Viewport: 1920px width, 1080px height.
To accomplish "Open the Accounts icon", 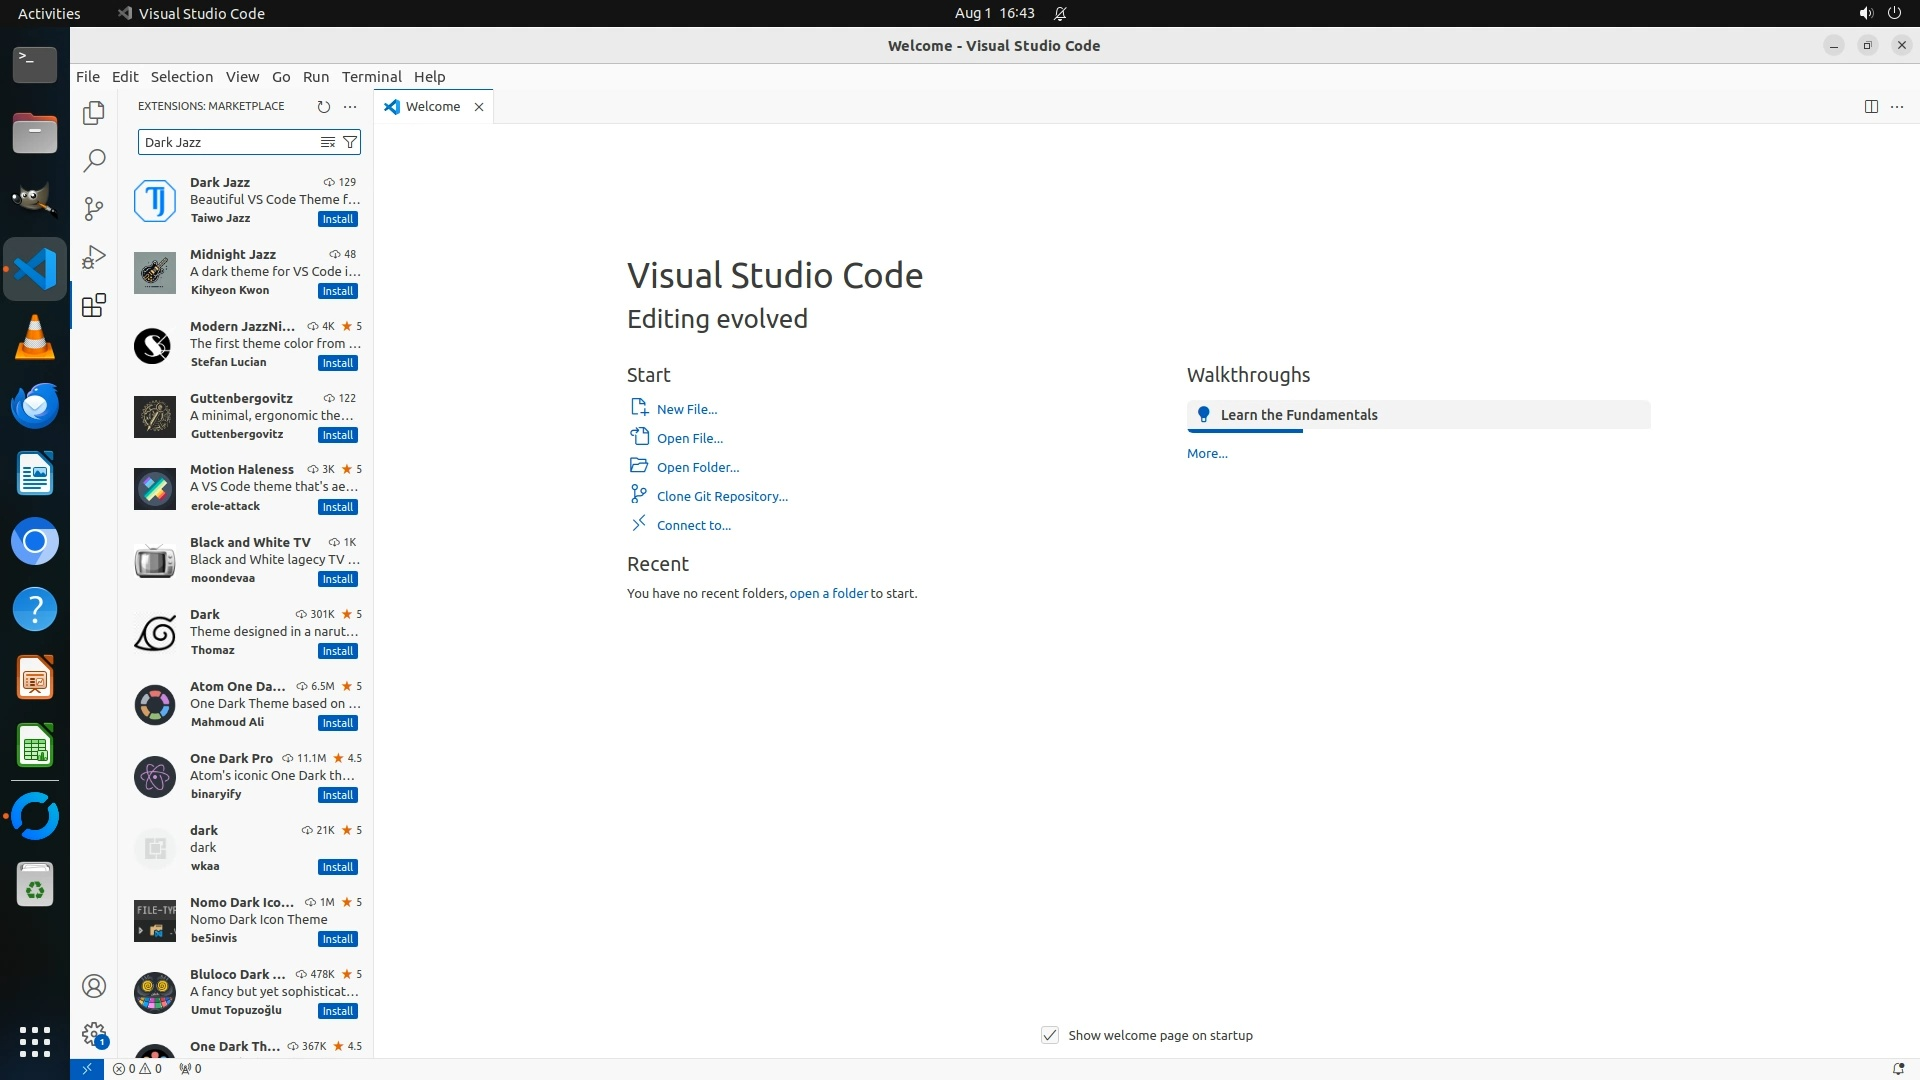I will pyautogui.click(x=93, y=986).
